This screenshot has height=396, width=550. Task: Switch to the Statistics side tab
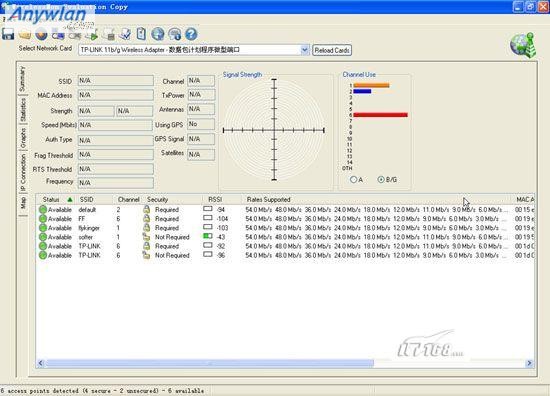(x=23, y=110)
